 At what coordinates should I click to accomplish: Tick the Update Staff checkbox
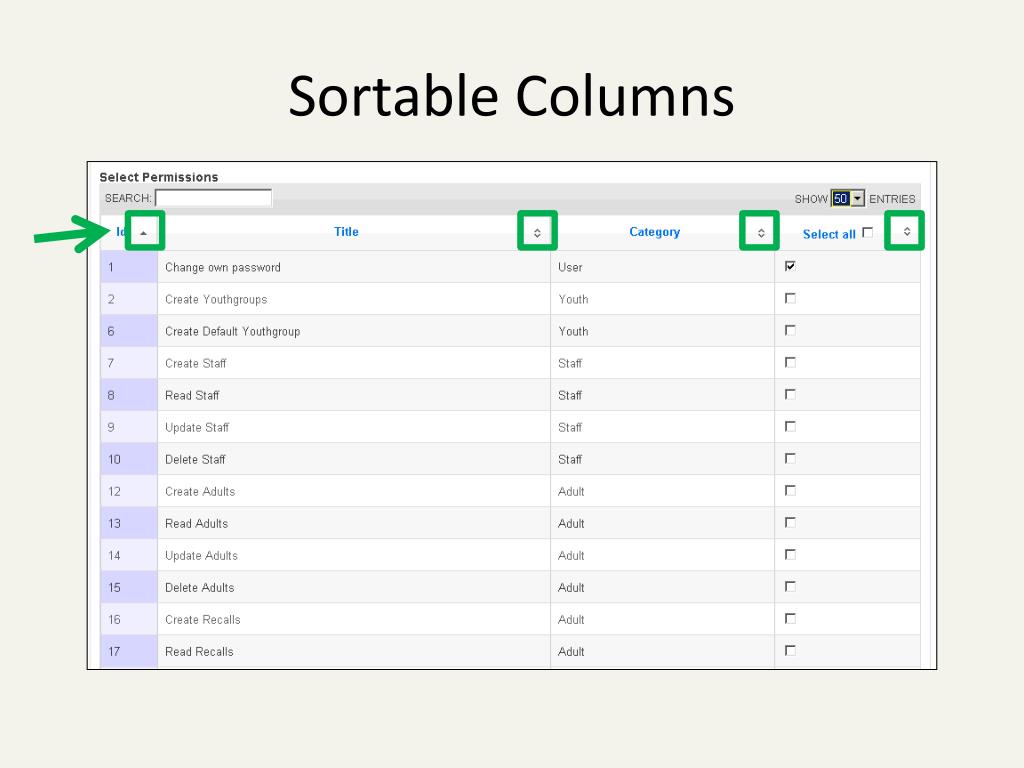point(790,426)
